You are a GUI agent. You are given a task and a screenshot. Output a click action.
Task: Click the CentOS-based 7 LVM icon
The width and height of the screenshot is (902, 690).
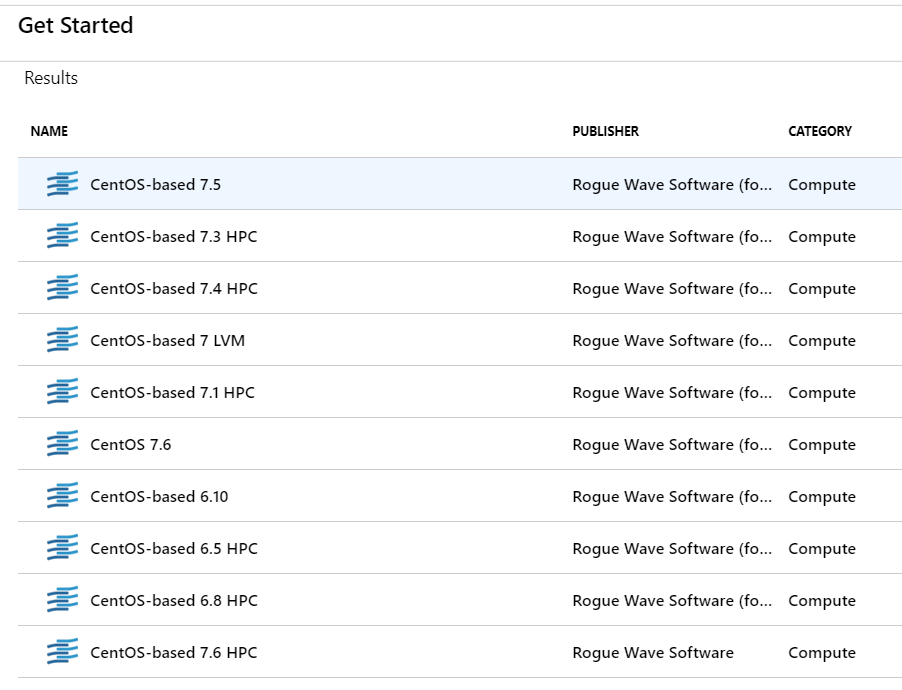pyautogui.click(x=62, y=340)
